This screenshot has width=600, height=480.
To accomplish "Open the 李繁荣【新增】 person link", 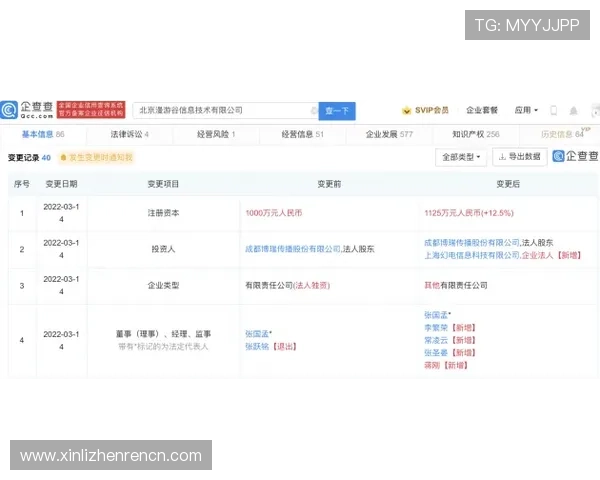I will (450, 328).
